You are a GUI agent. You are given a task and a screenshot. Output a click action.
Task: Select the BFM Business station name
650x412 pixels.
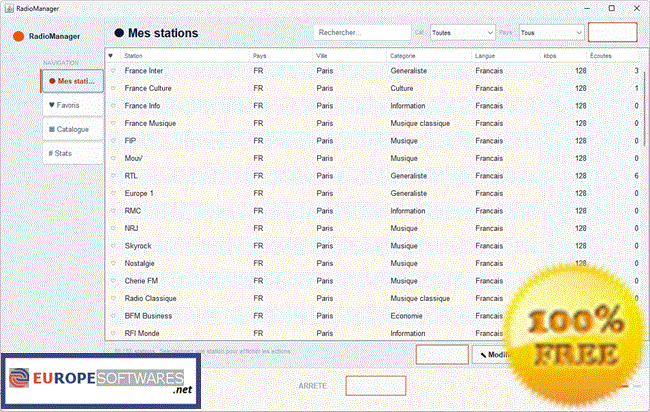[148, 316]
